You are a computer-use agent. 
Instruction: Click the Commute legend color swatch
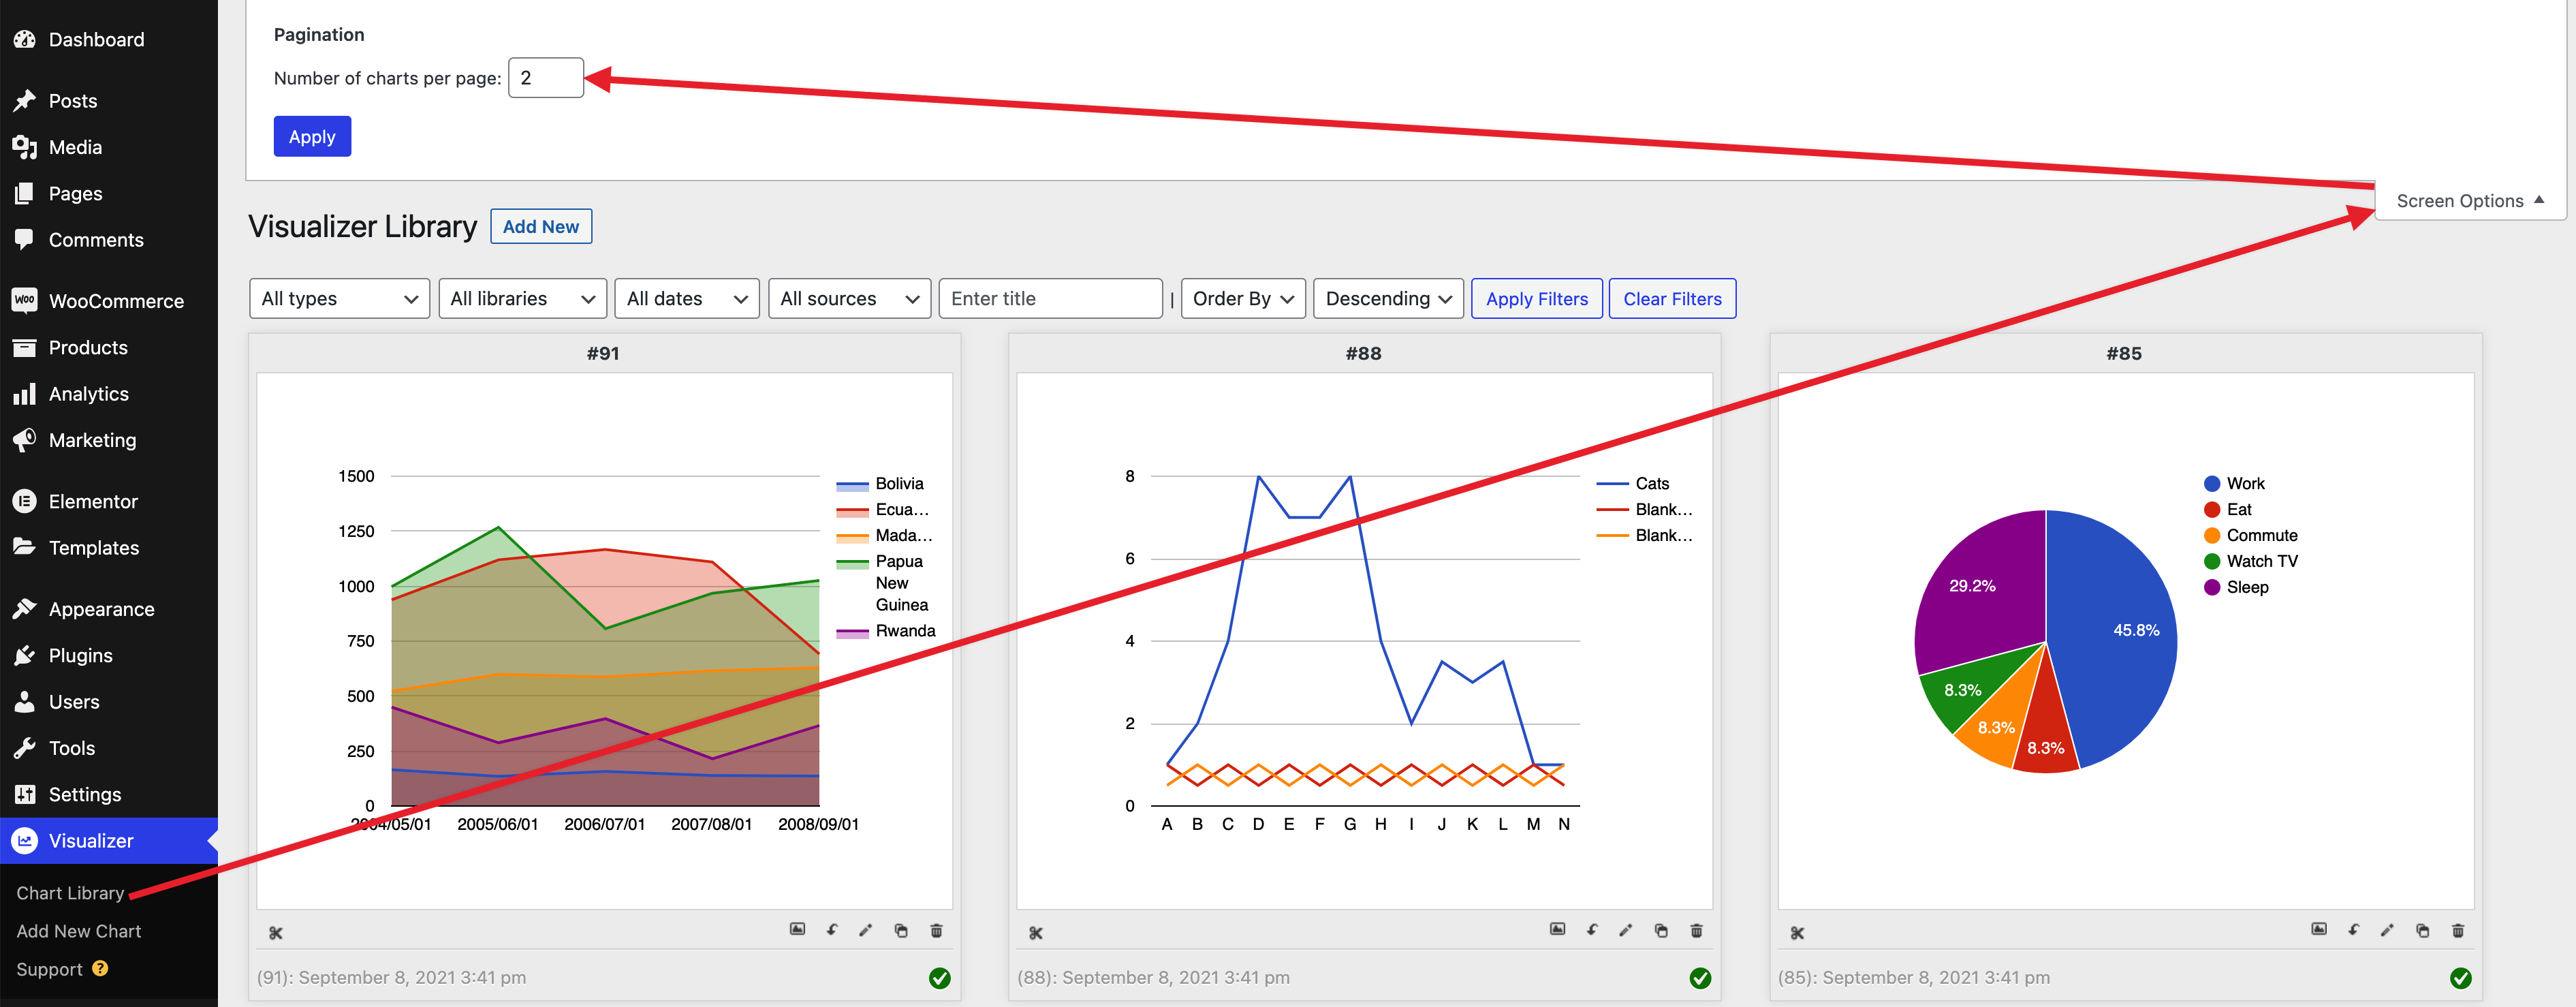click(x=2212, y=536)
